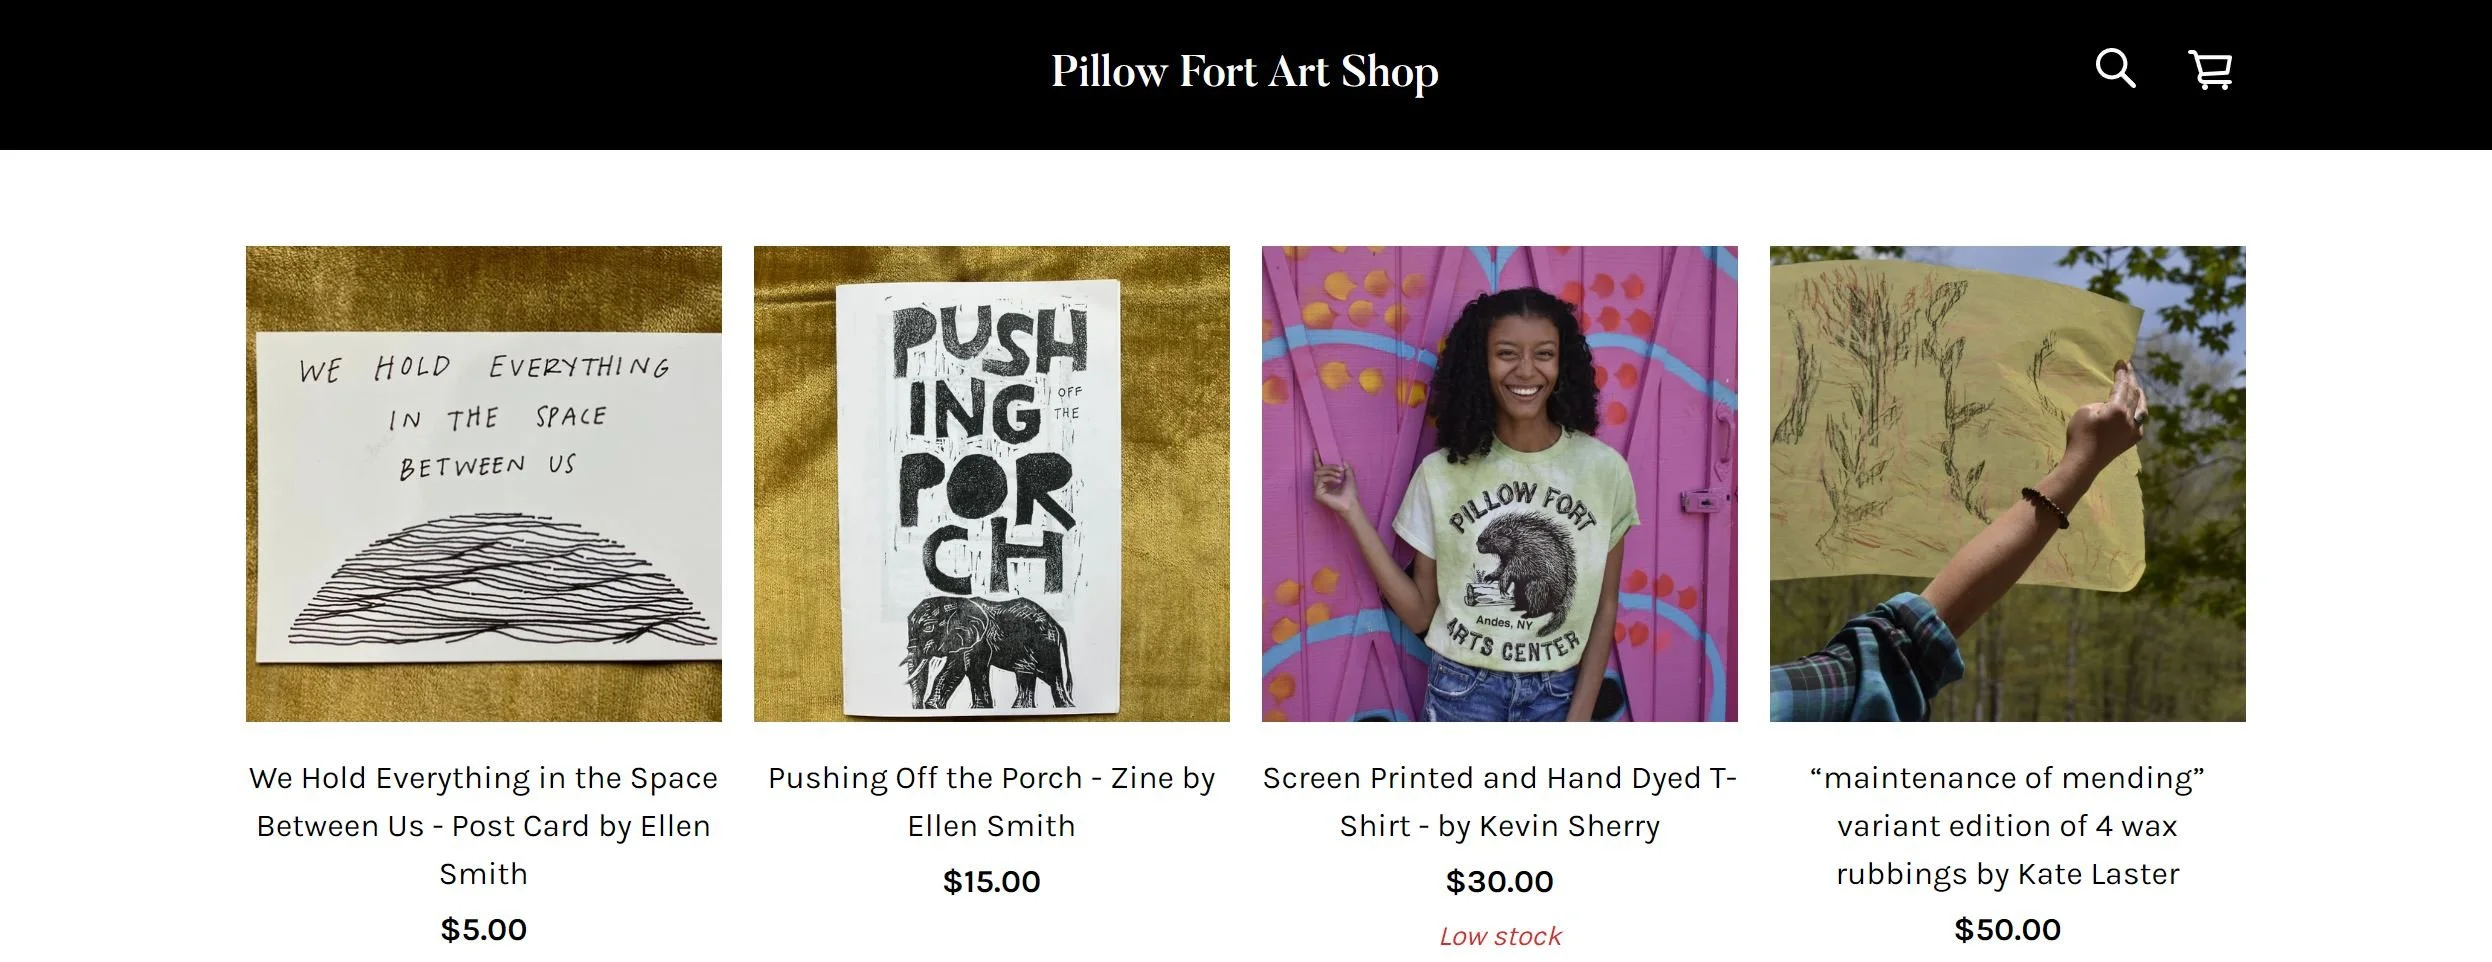Click the $15.00 zine price
The width and height of the screenshot is (2492, 962).
click(992, 882)
